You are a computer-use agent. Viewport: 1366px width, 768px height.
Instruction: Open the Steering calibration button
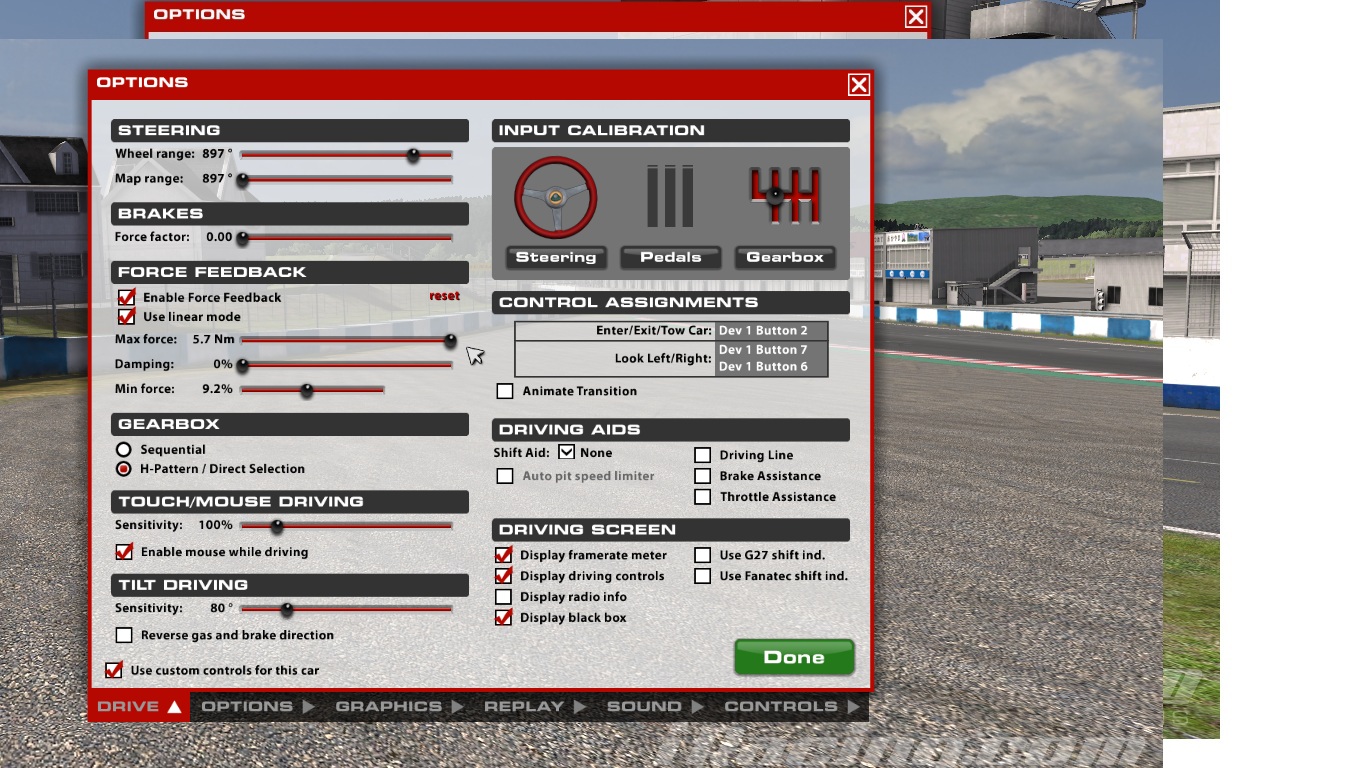tap(555, 257)
